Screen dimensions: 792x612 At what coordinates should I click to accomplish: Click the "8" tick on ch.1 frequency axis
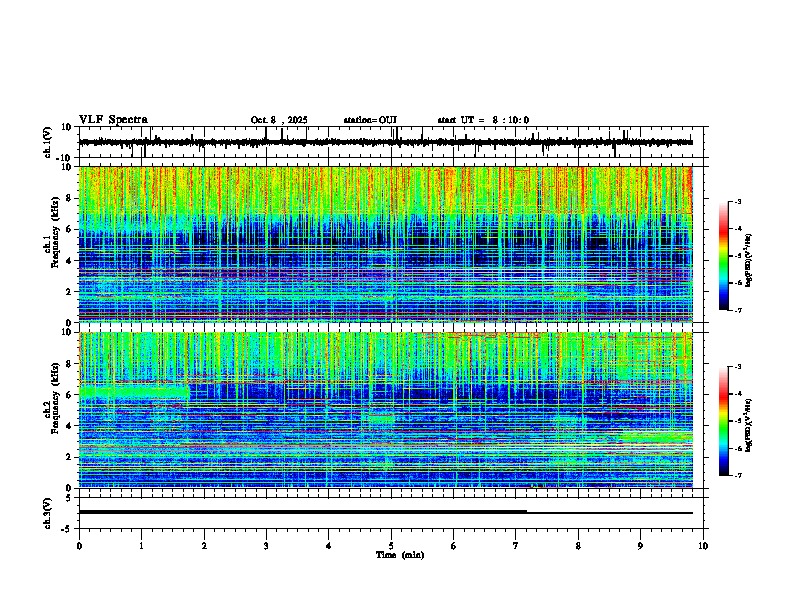(69, 198)
